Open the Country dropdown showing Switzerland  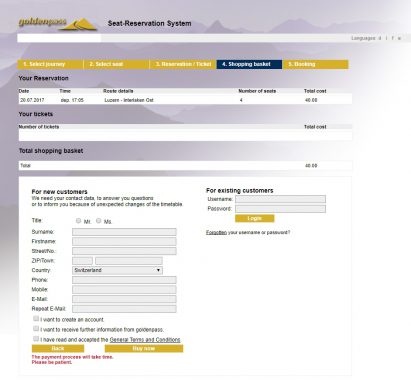117,270
